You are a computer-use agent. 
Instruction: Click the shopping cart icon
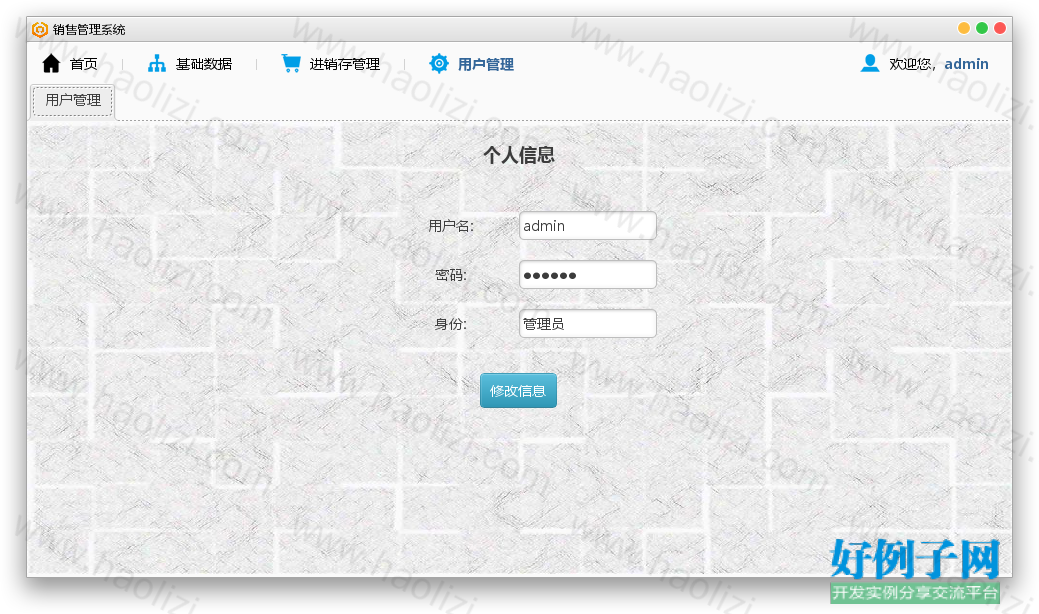pyautogui.click(x=291, y=63)
